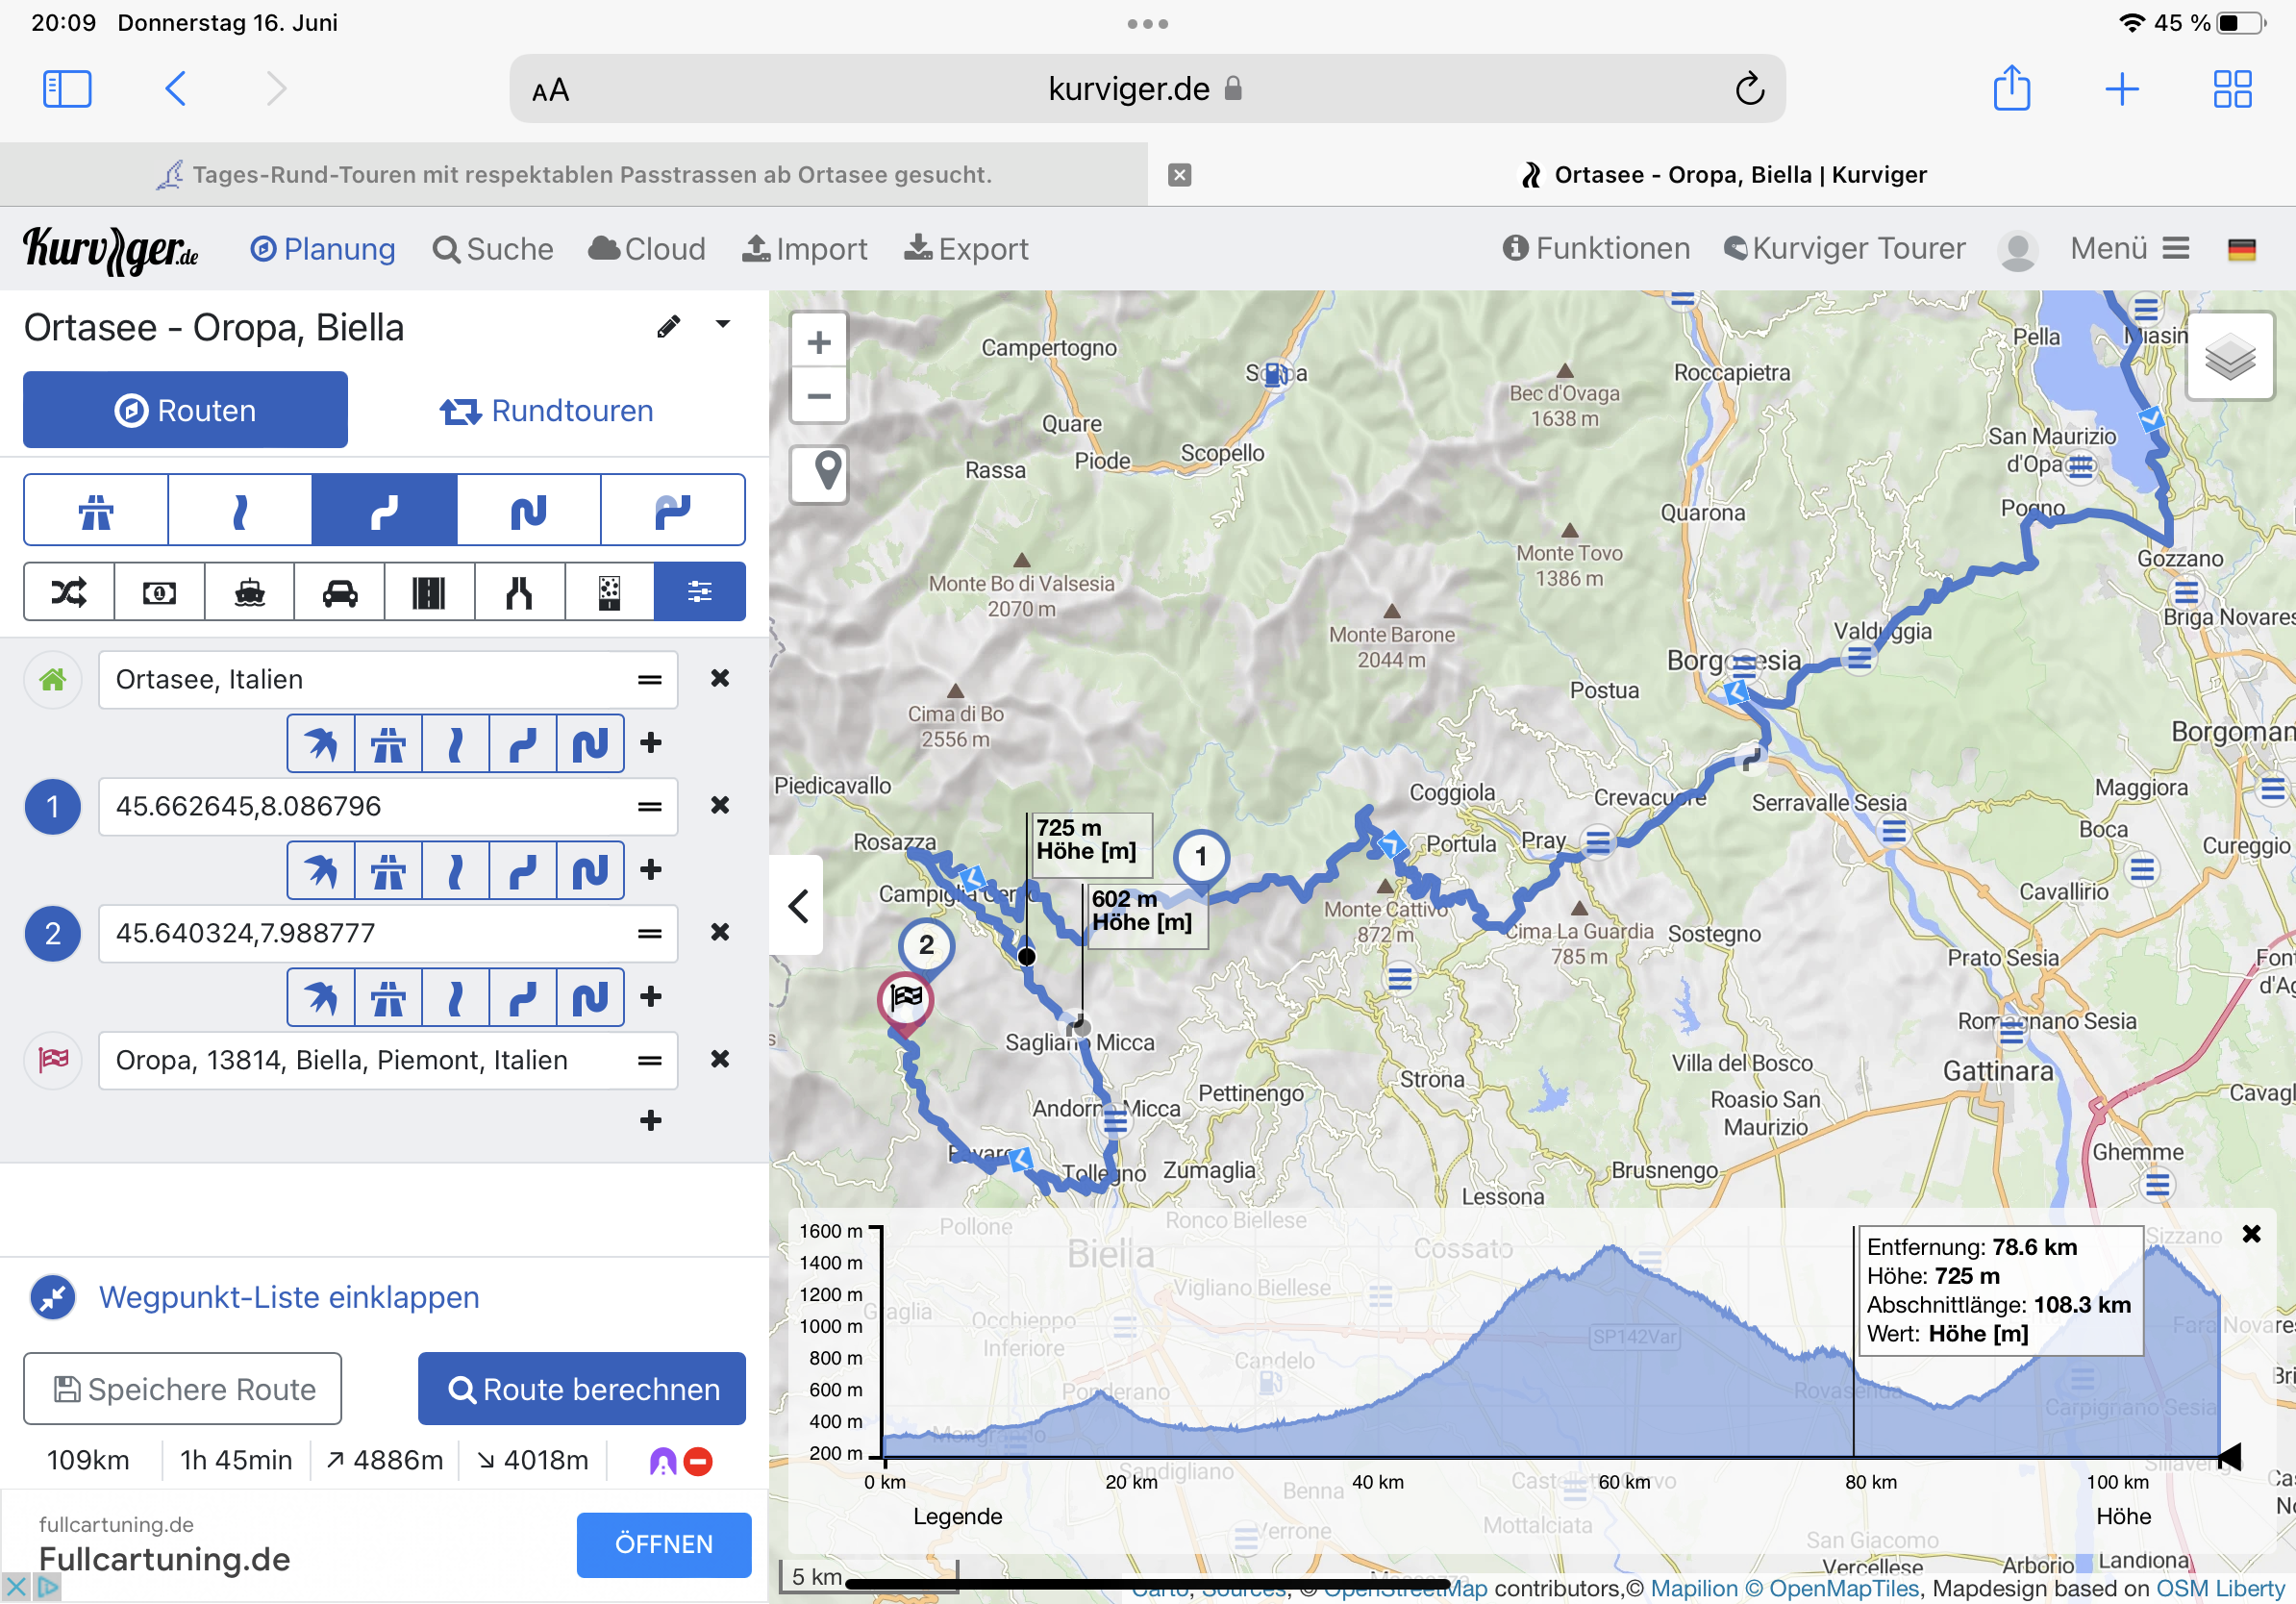Toggle avoid ferries option
The width and height of the screenshot is (2296, 1604).
pyautogui.click(x=250, y=593)
